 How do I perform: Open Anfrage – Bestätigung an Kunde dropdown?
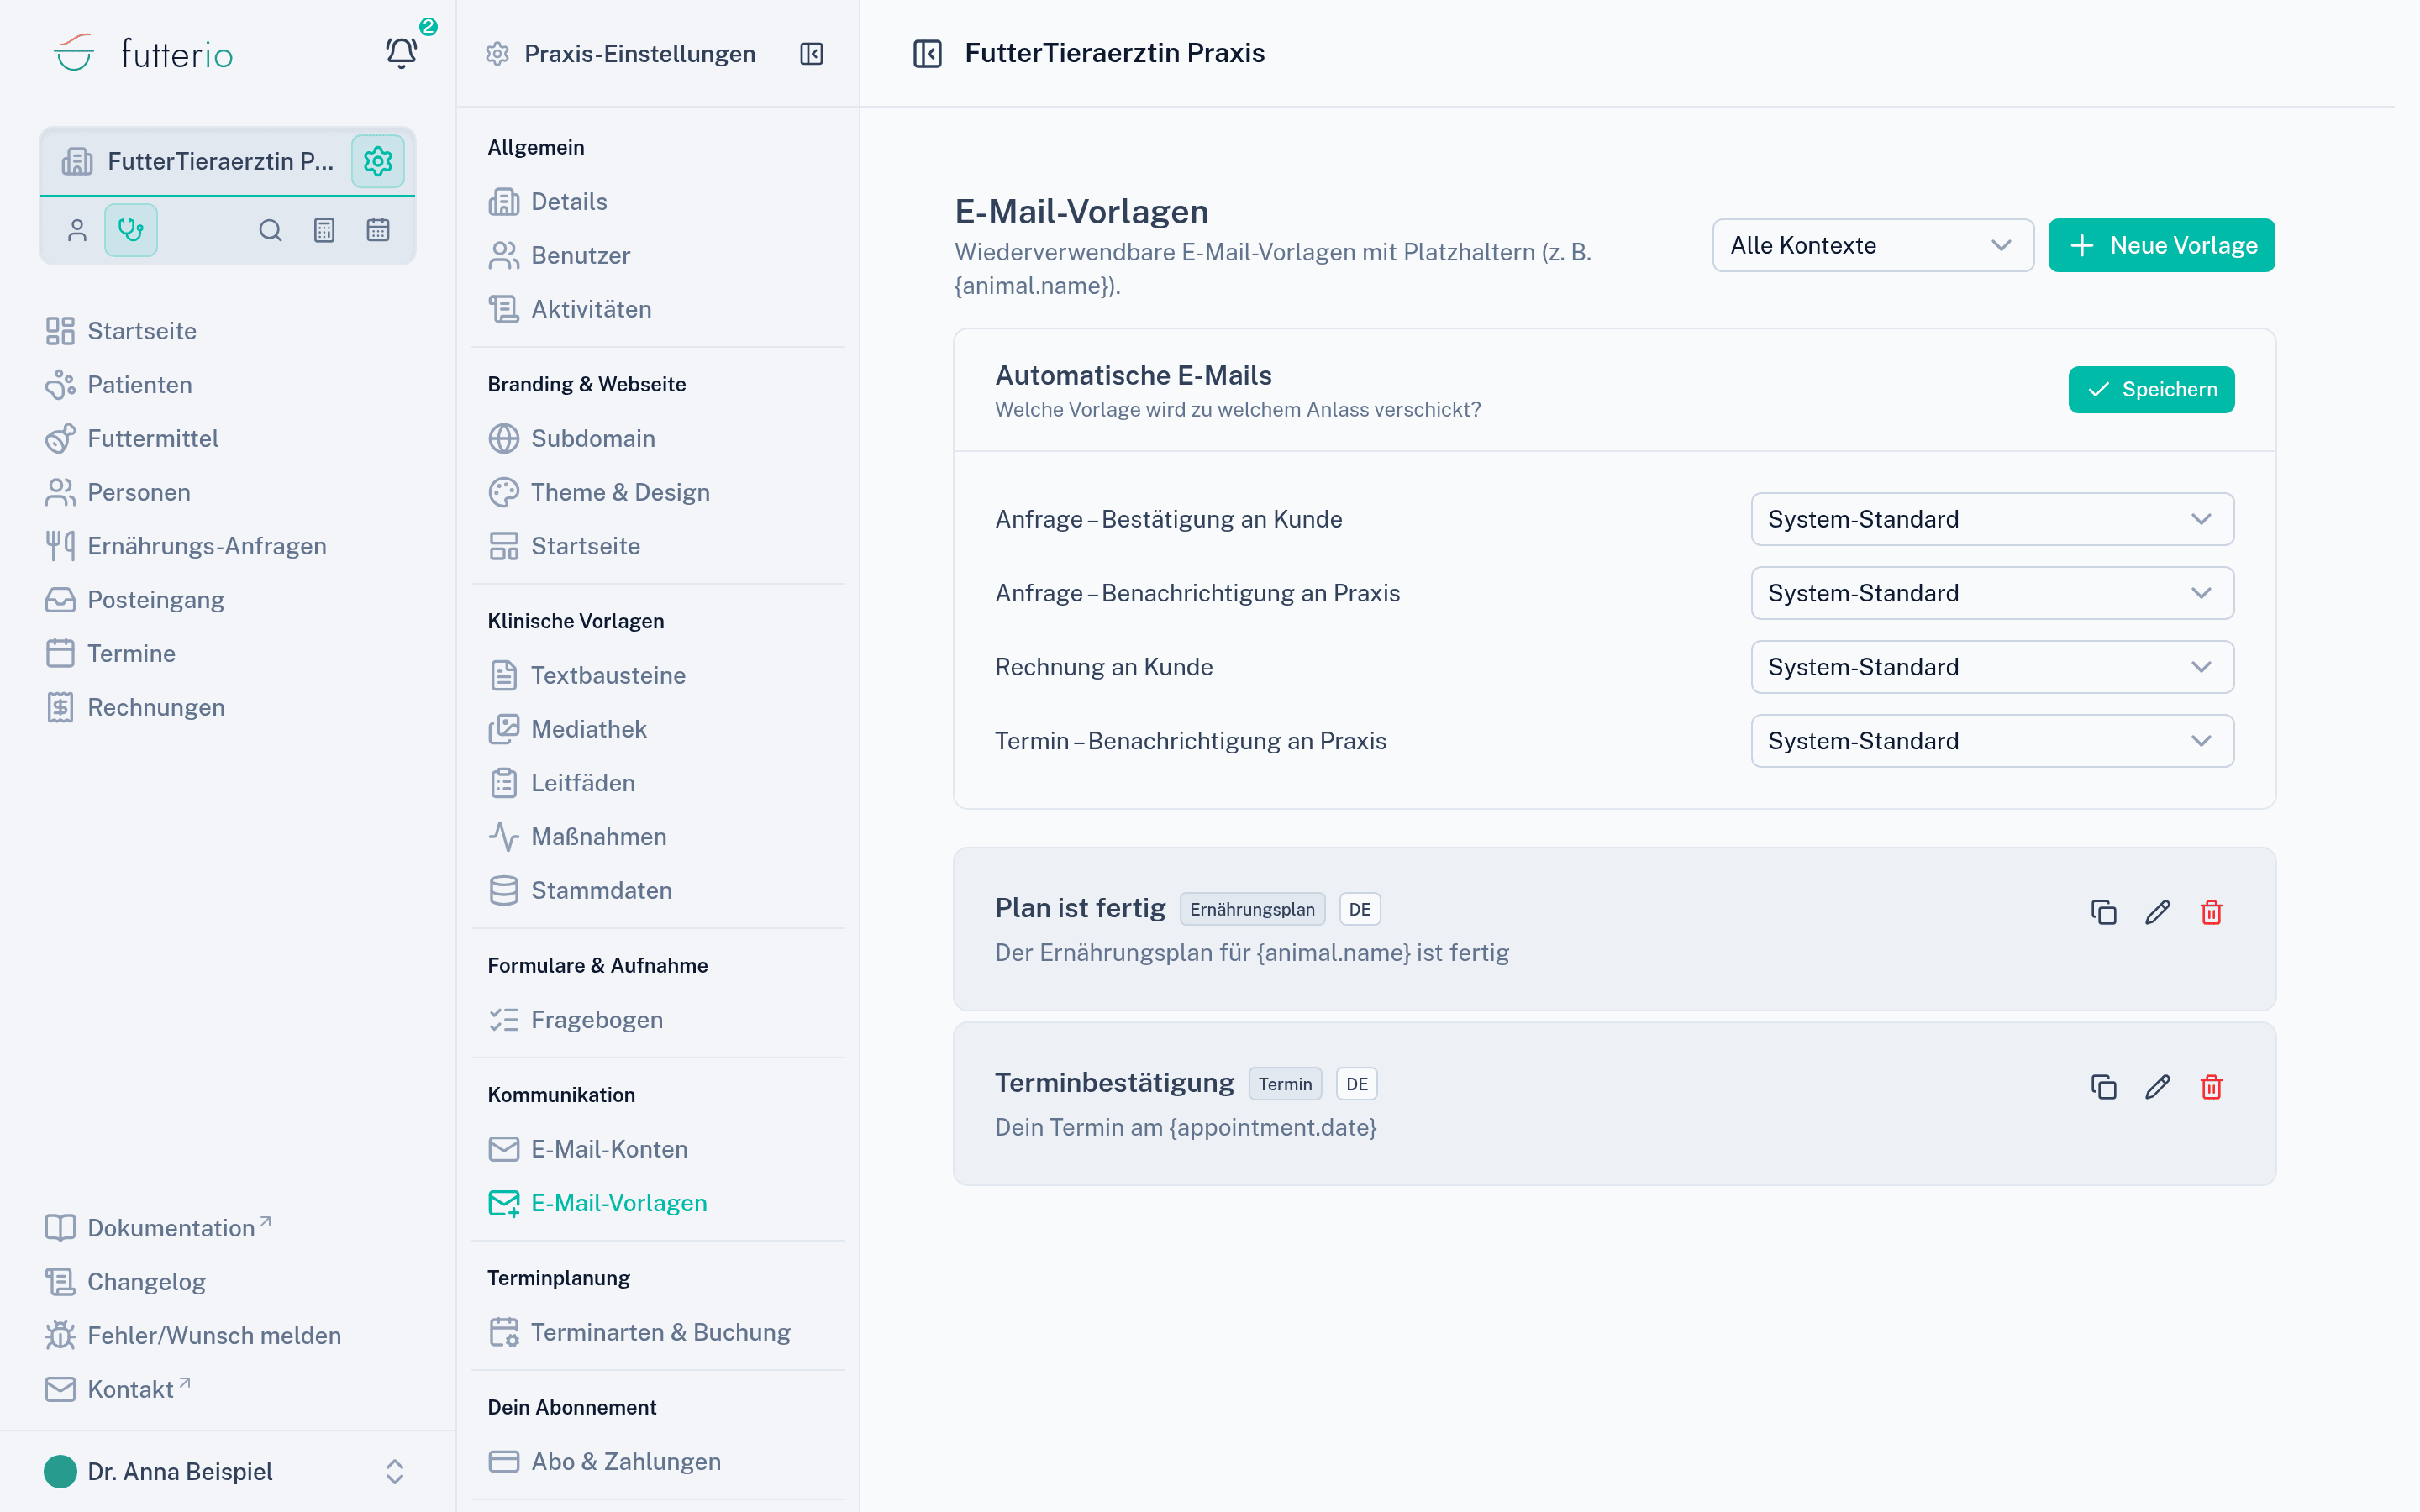point(1992,519)
